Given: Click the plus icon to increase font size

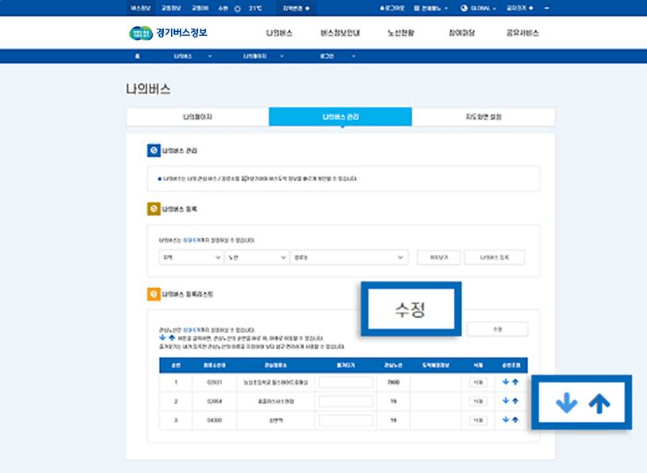Looking at the screenshot, I should (x=531, y=8).
